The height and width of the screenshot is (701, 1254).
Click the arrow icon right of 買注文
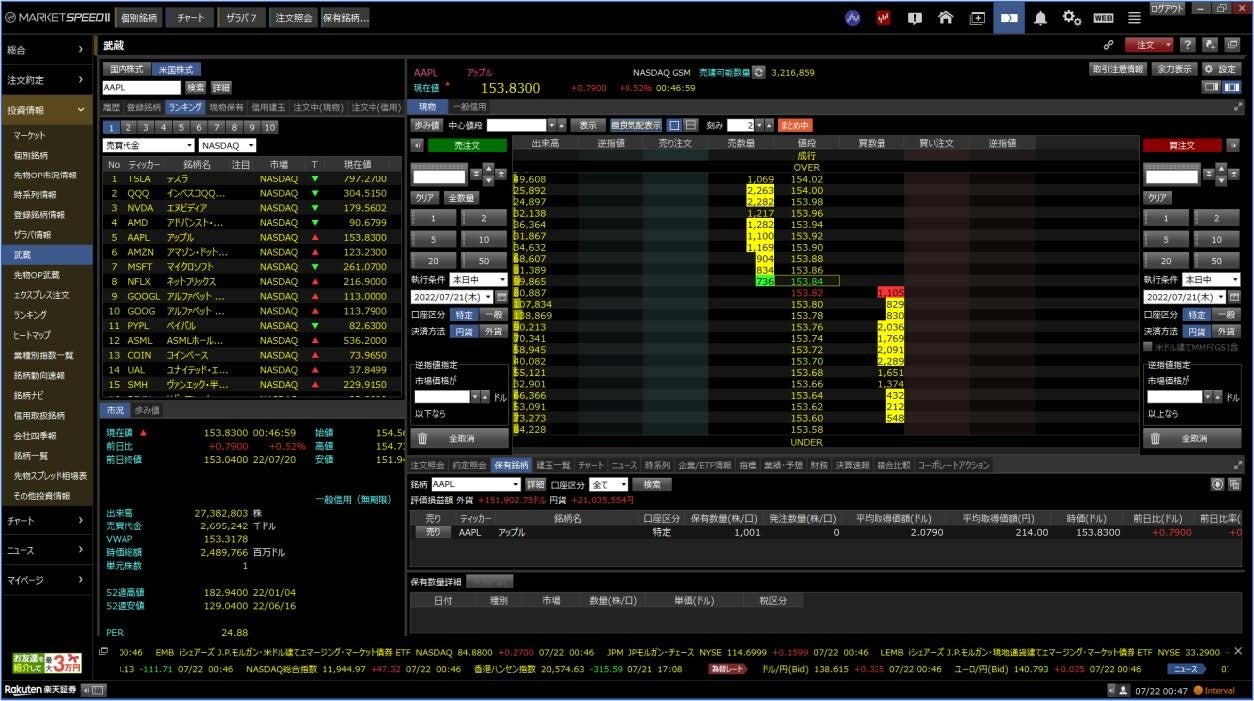pos(1233,145)
